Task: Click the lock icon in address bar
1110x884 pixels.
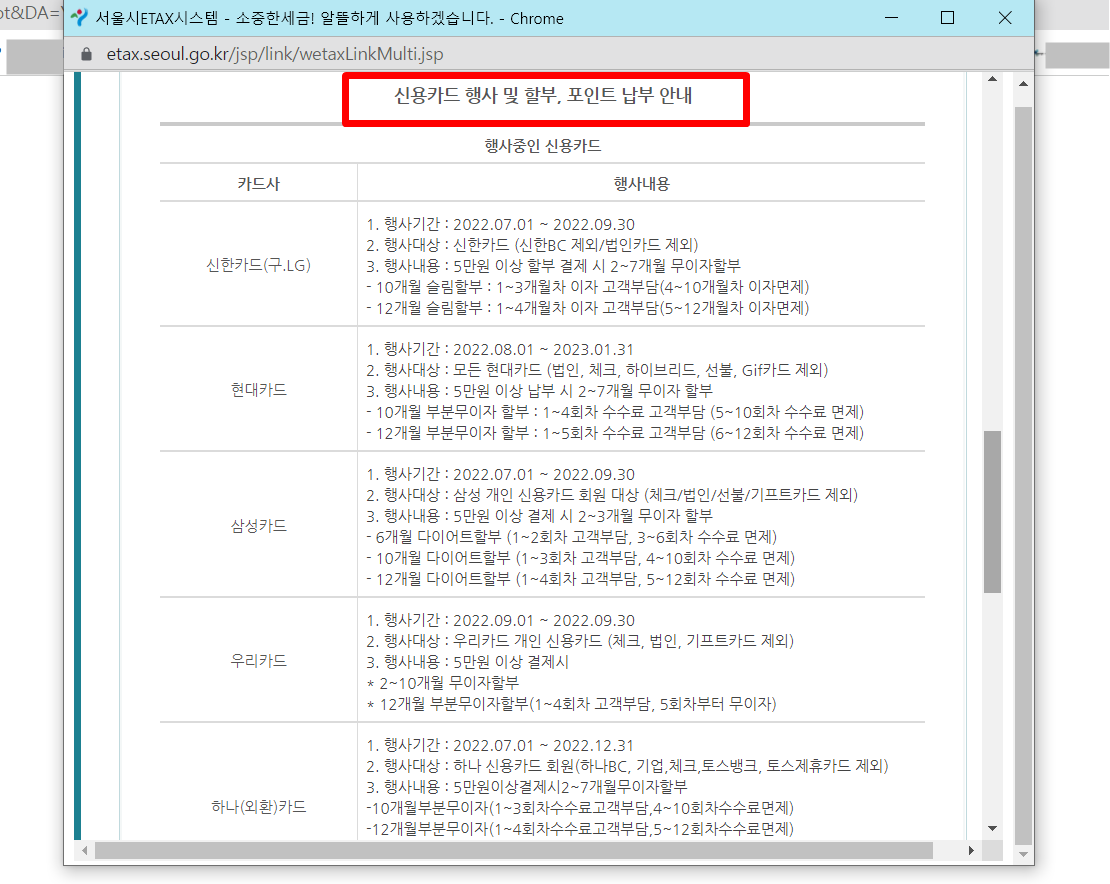Action: (x=86, y=54)
